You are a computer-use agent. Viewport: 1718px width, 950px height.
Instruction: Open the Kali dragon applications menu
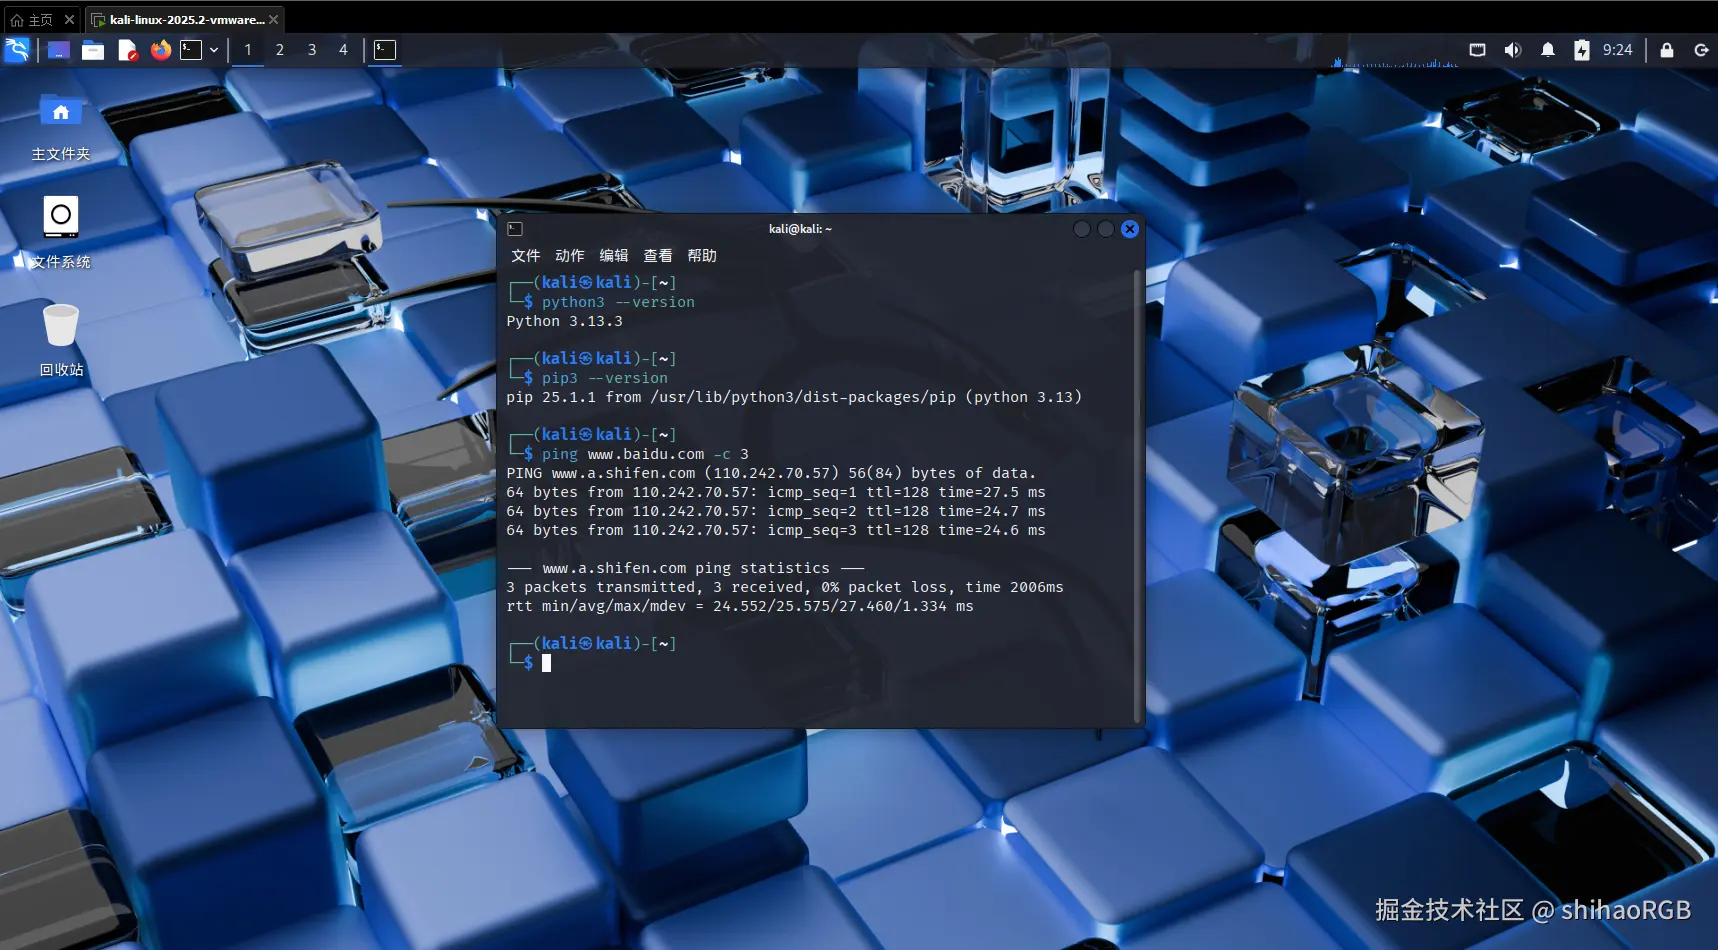(x=17, y=50)
